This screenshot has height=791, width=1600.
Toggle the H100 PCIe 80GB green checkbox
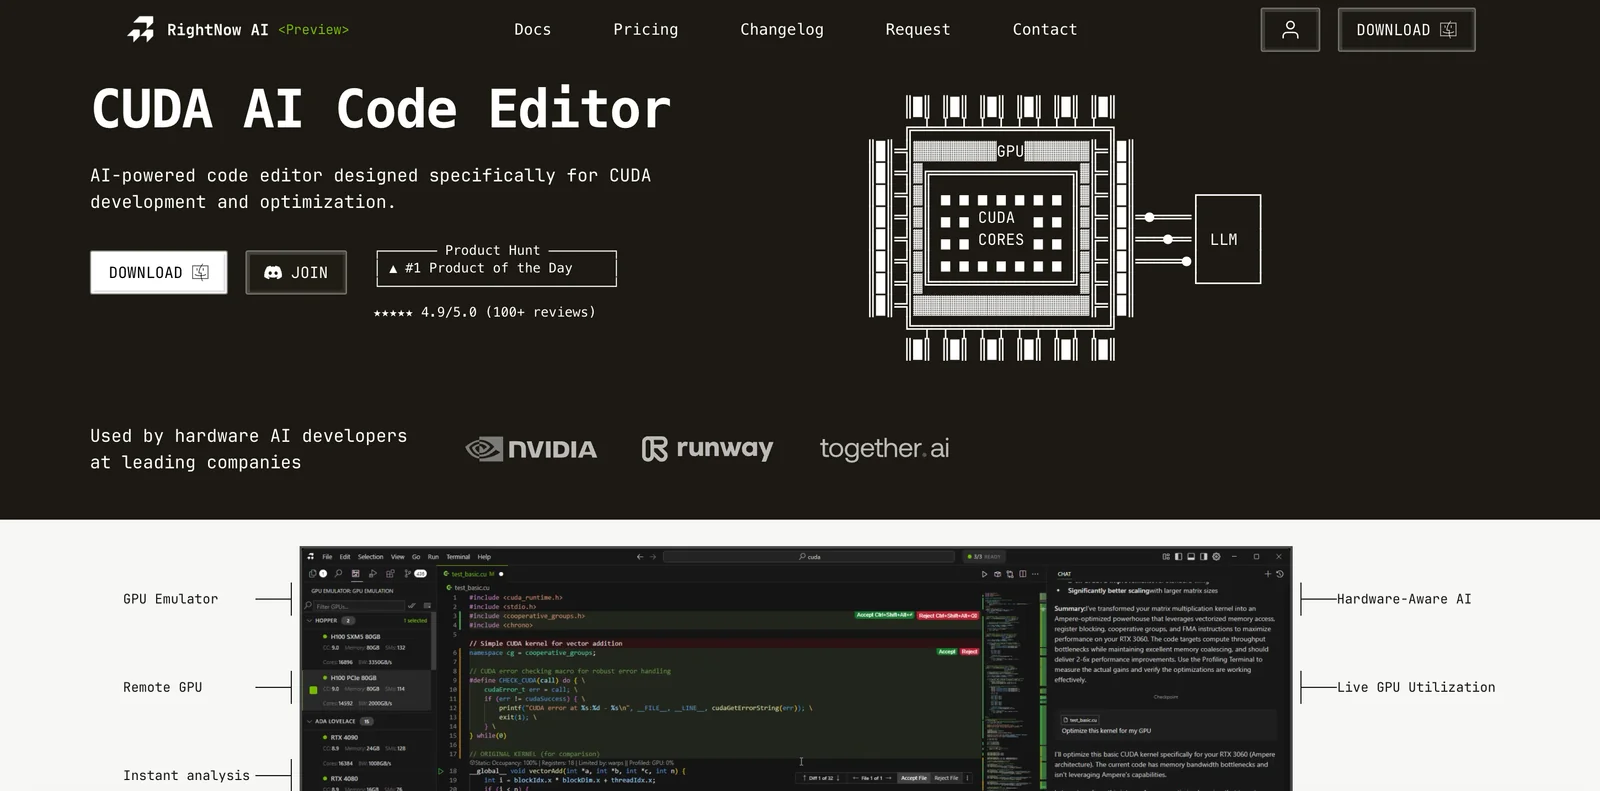coord(313,690)
